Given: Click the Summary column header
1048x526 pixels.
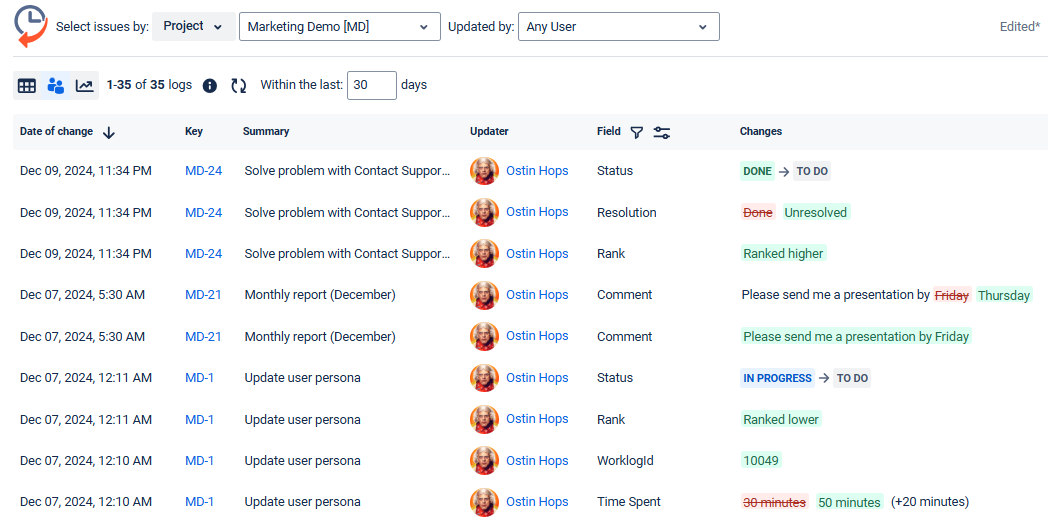Looking at the screenshot, I should tap(266, 132).
